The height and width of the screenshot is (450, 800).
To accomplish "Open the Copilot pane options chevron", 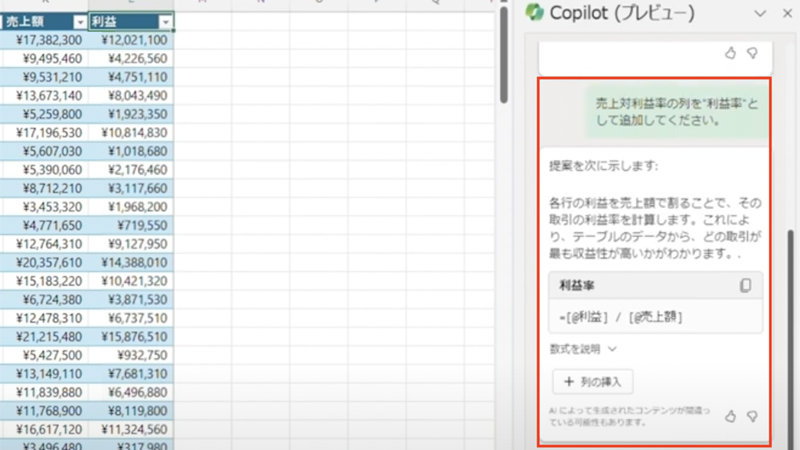I will tap(758, 13).
